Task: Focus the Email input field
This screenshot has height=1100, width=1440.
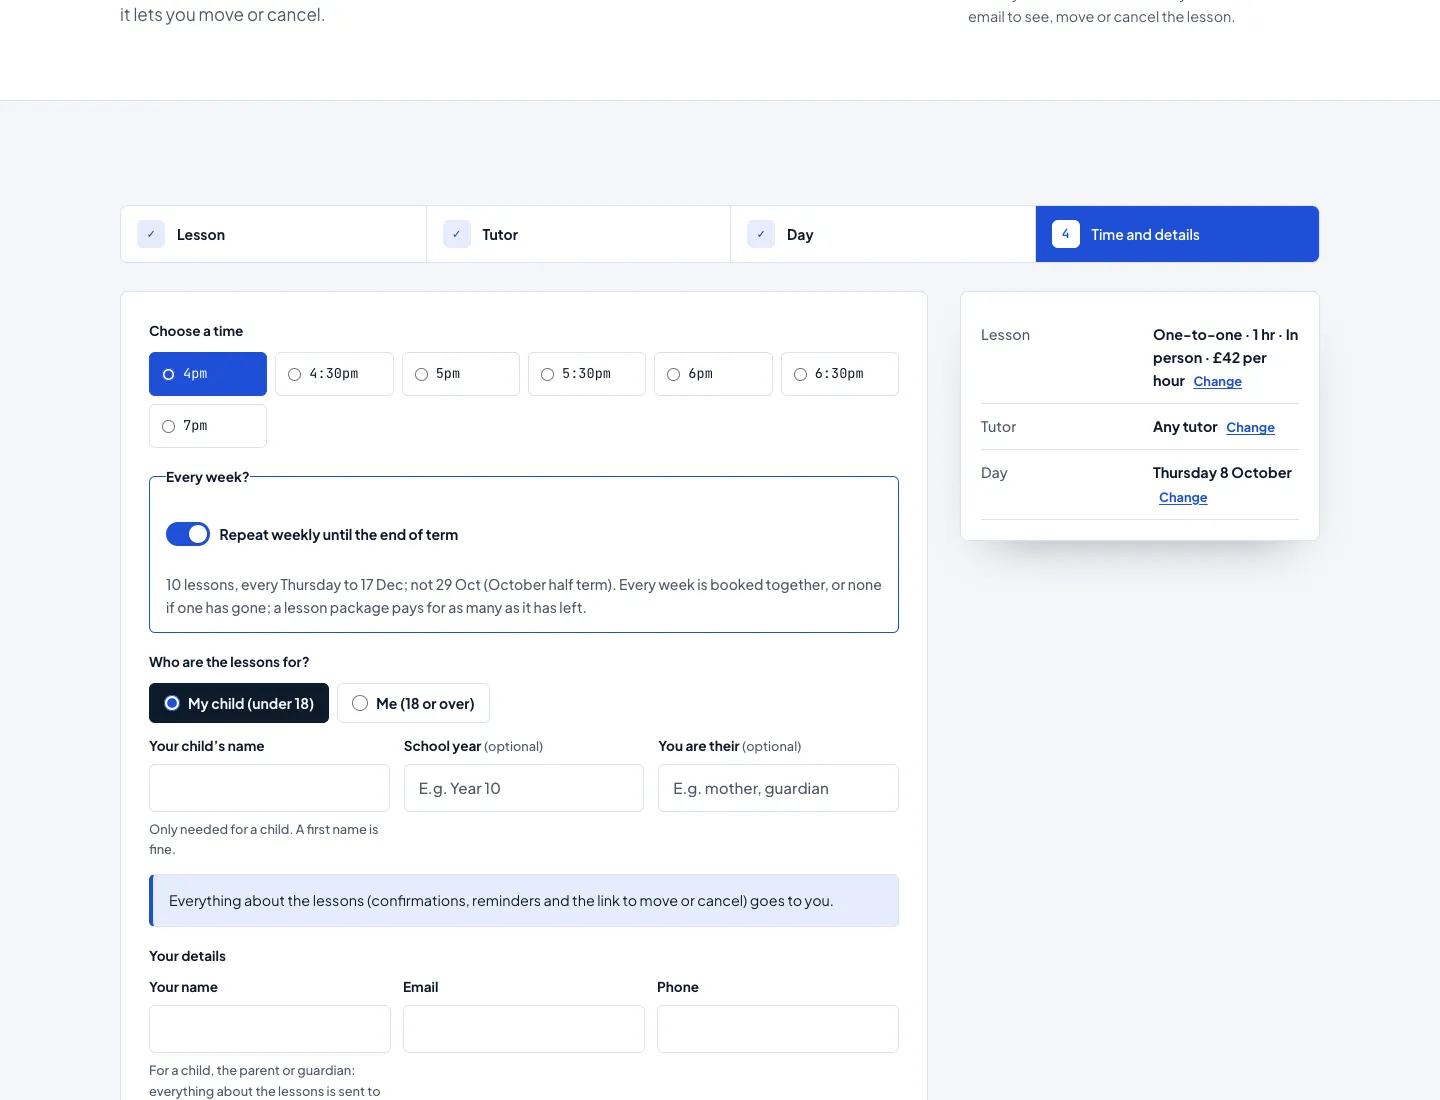Action: click(524, 1029)
